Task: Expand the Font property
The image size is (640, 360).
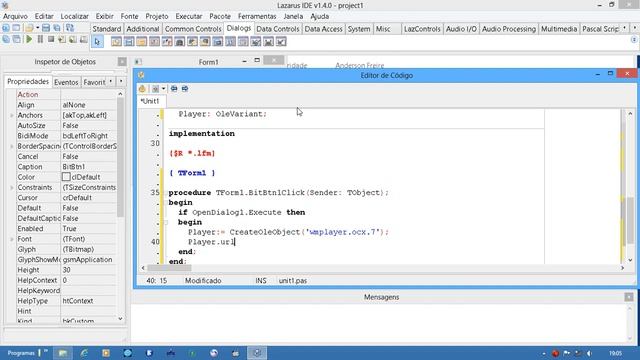Action: (x=11, y=239)
